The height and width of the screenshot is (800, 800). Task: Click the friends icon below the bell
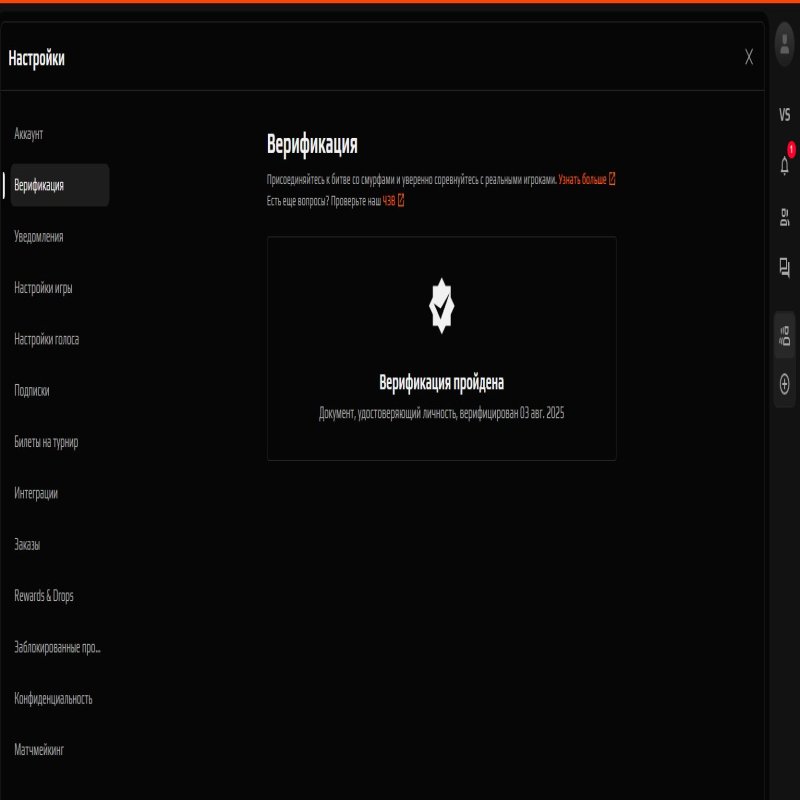tap(784, 217)
